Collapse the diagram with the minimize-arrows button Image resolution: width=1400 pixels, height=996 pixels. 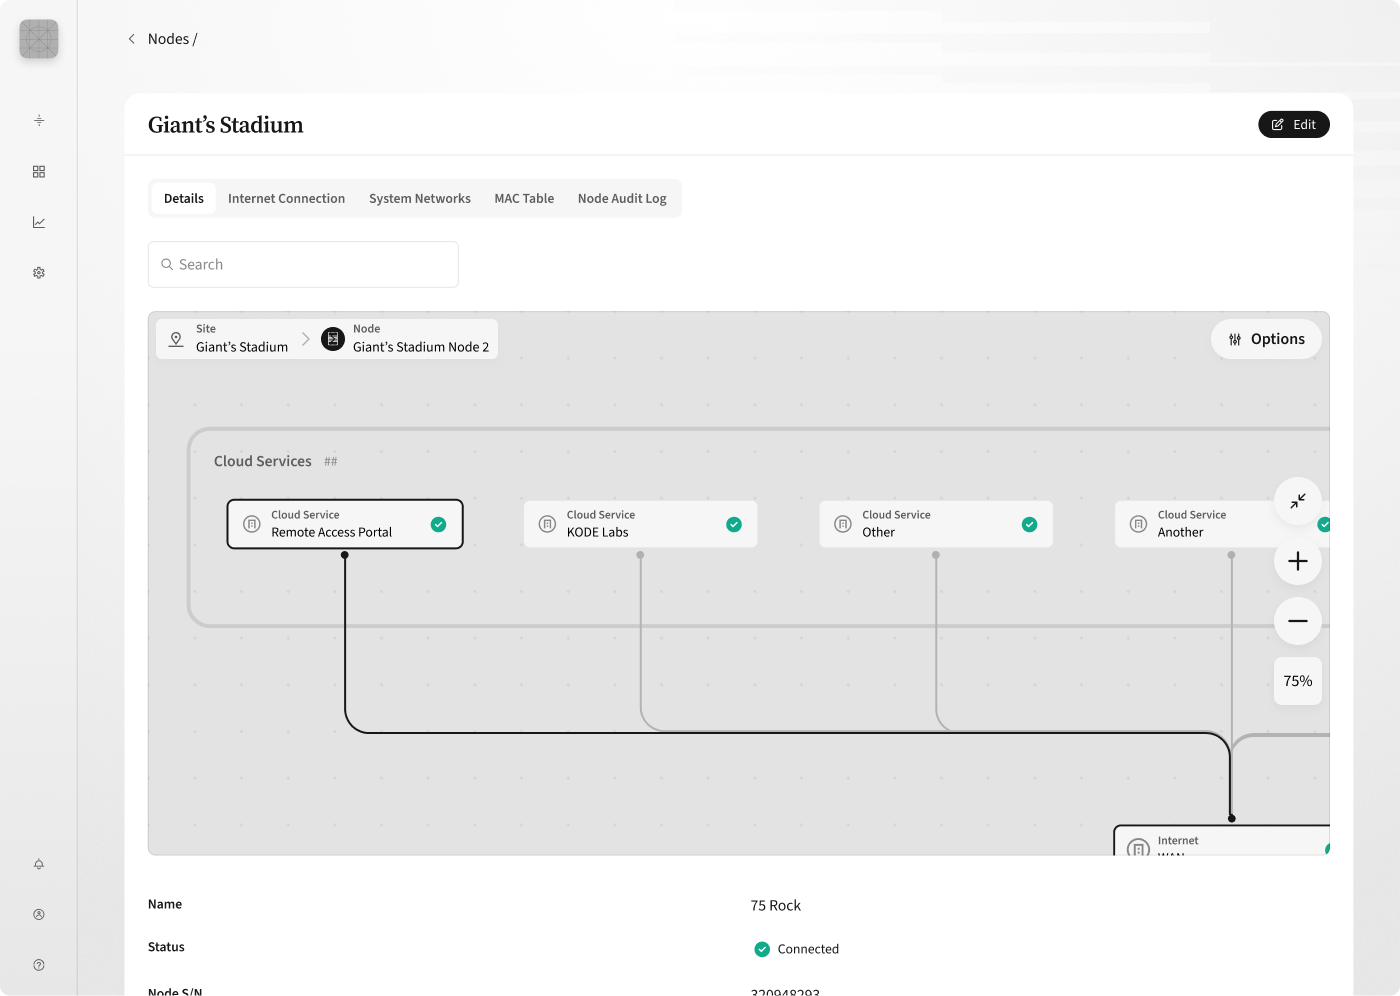tap(1298, 501)
